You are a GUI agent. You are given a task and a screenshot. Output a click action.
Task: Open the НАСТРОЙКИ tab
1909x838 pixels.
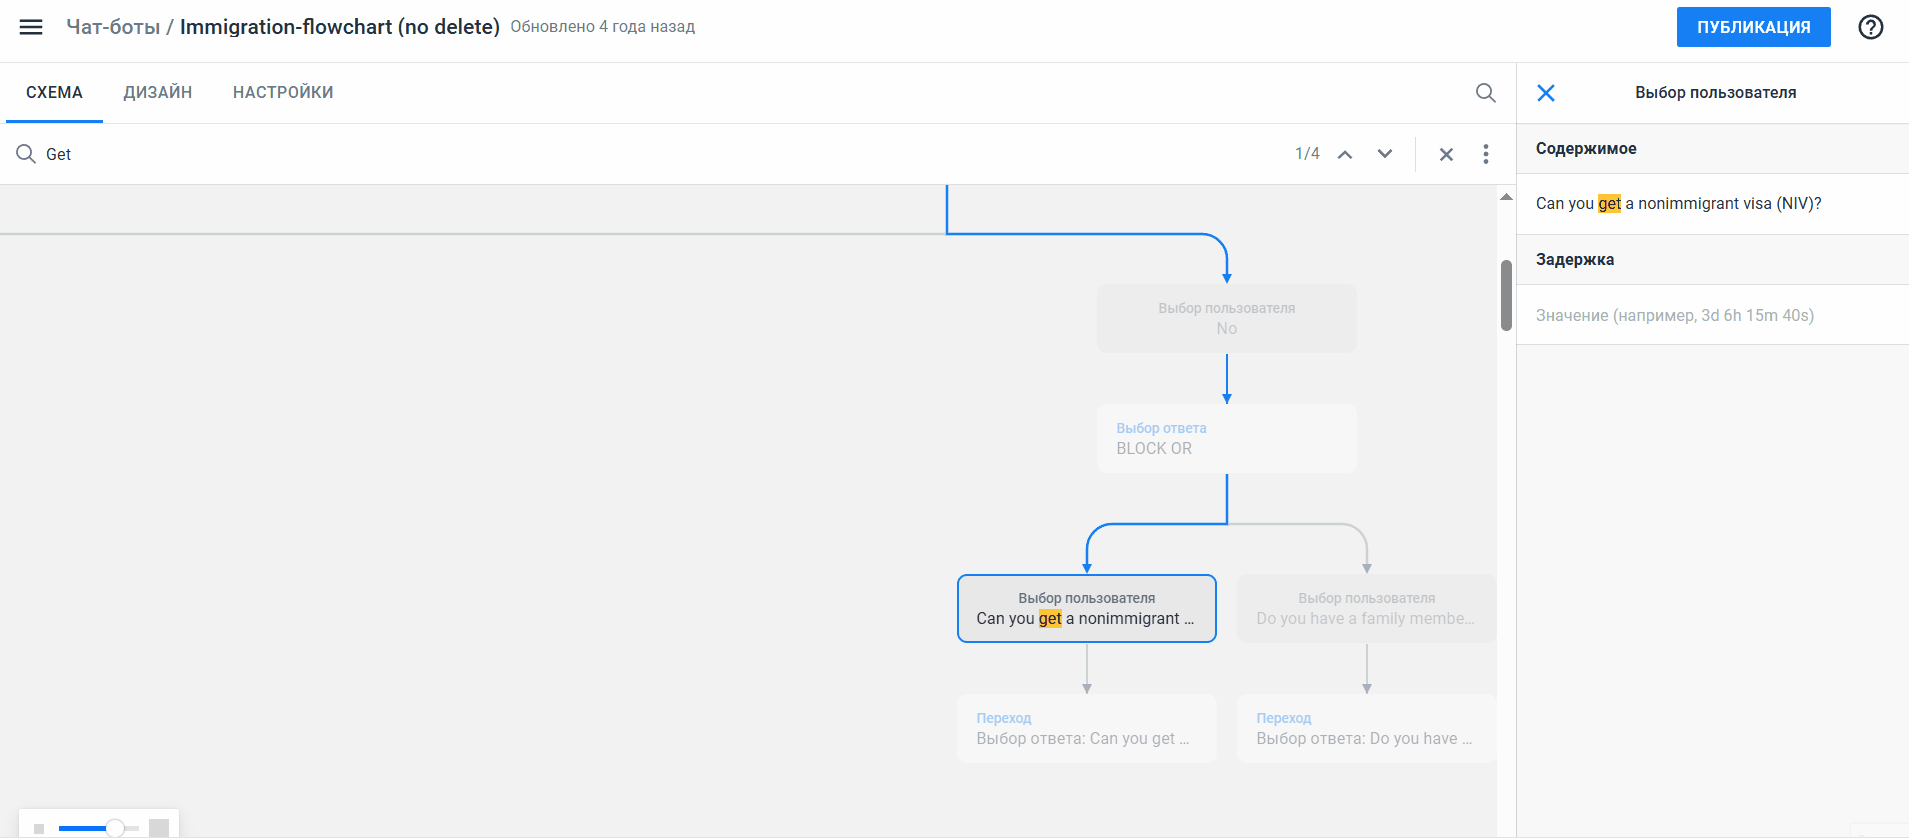tap(283, 93)
